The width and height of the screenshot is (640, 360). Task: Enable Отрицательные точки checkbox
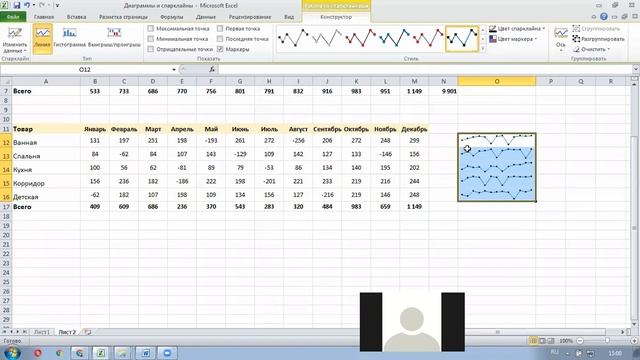(151, 49)
